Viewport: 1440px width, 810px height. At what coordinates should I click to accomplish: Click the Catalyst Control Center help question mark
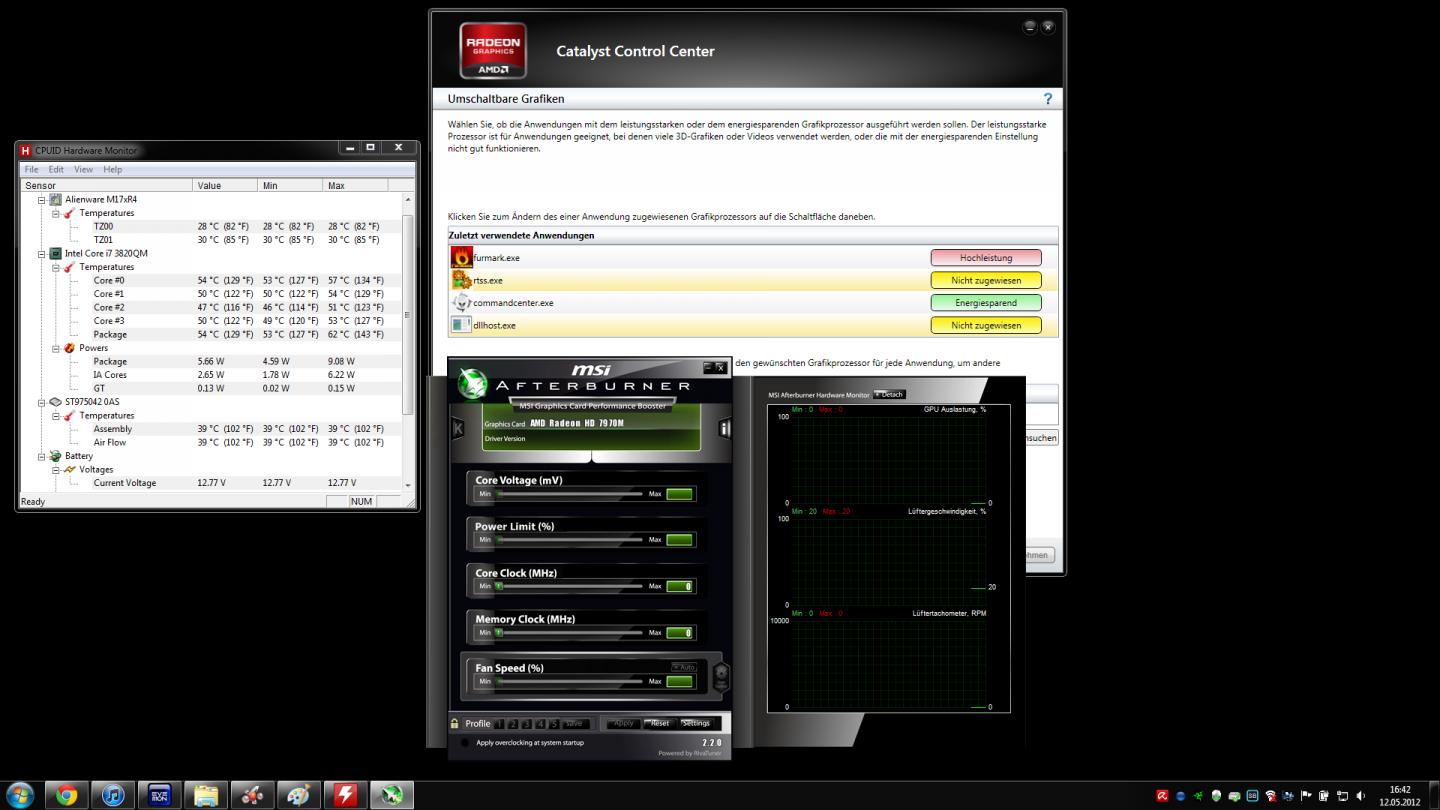pos(1047,99)
